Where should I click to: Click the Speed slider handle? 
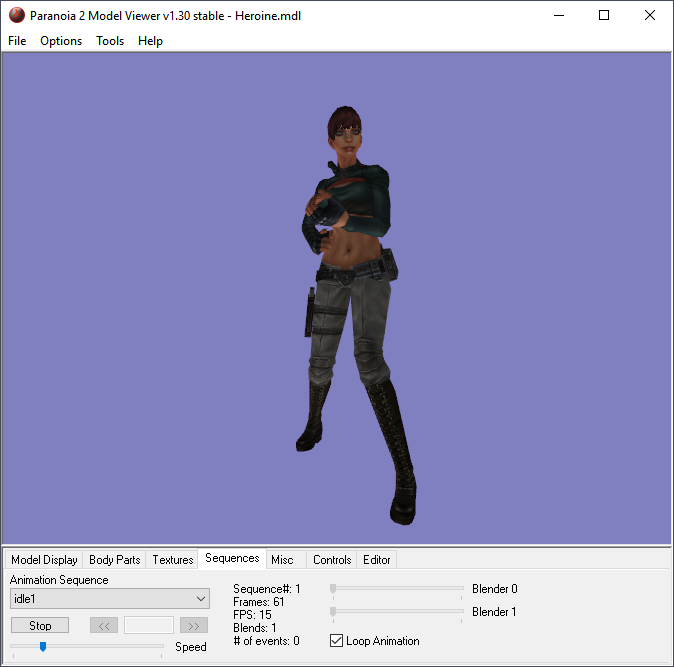tap(43, 646)
